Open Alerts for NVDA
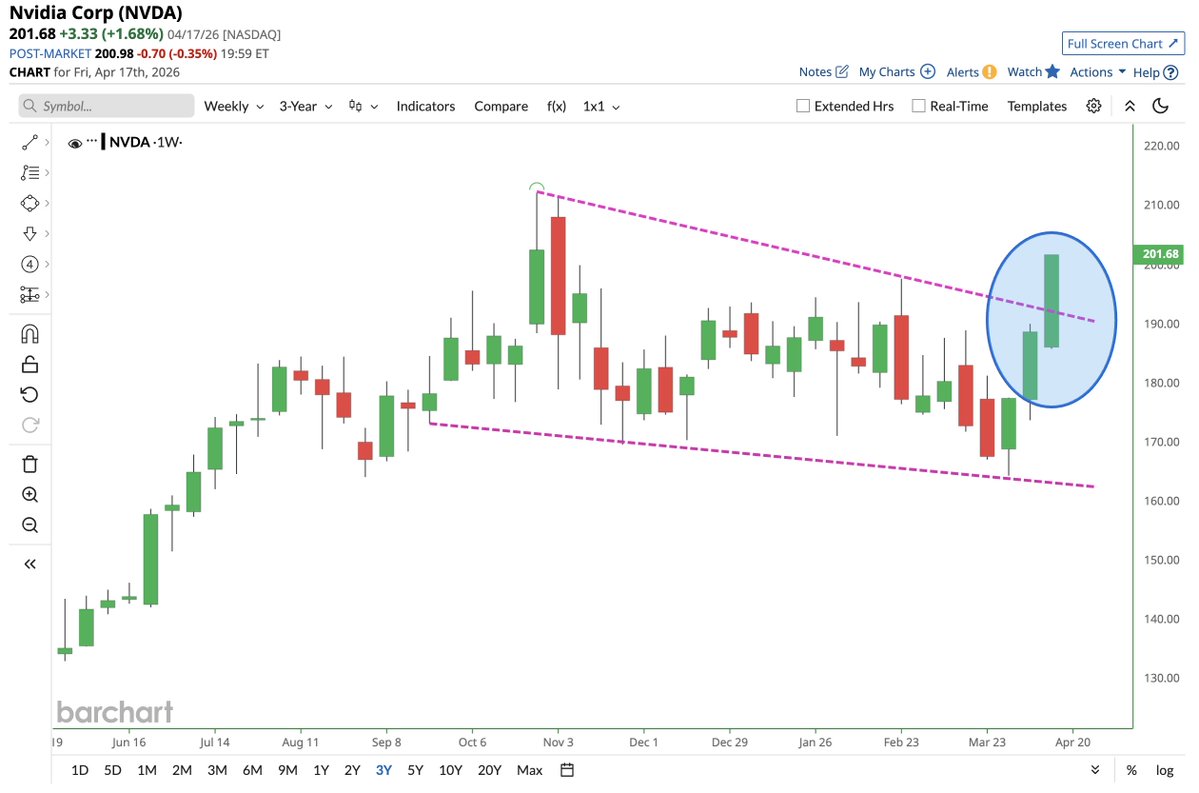The image size is (1199, 793). coord(971,72)
